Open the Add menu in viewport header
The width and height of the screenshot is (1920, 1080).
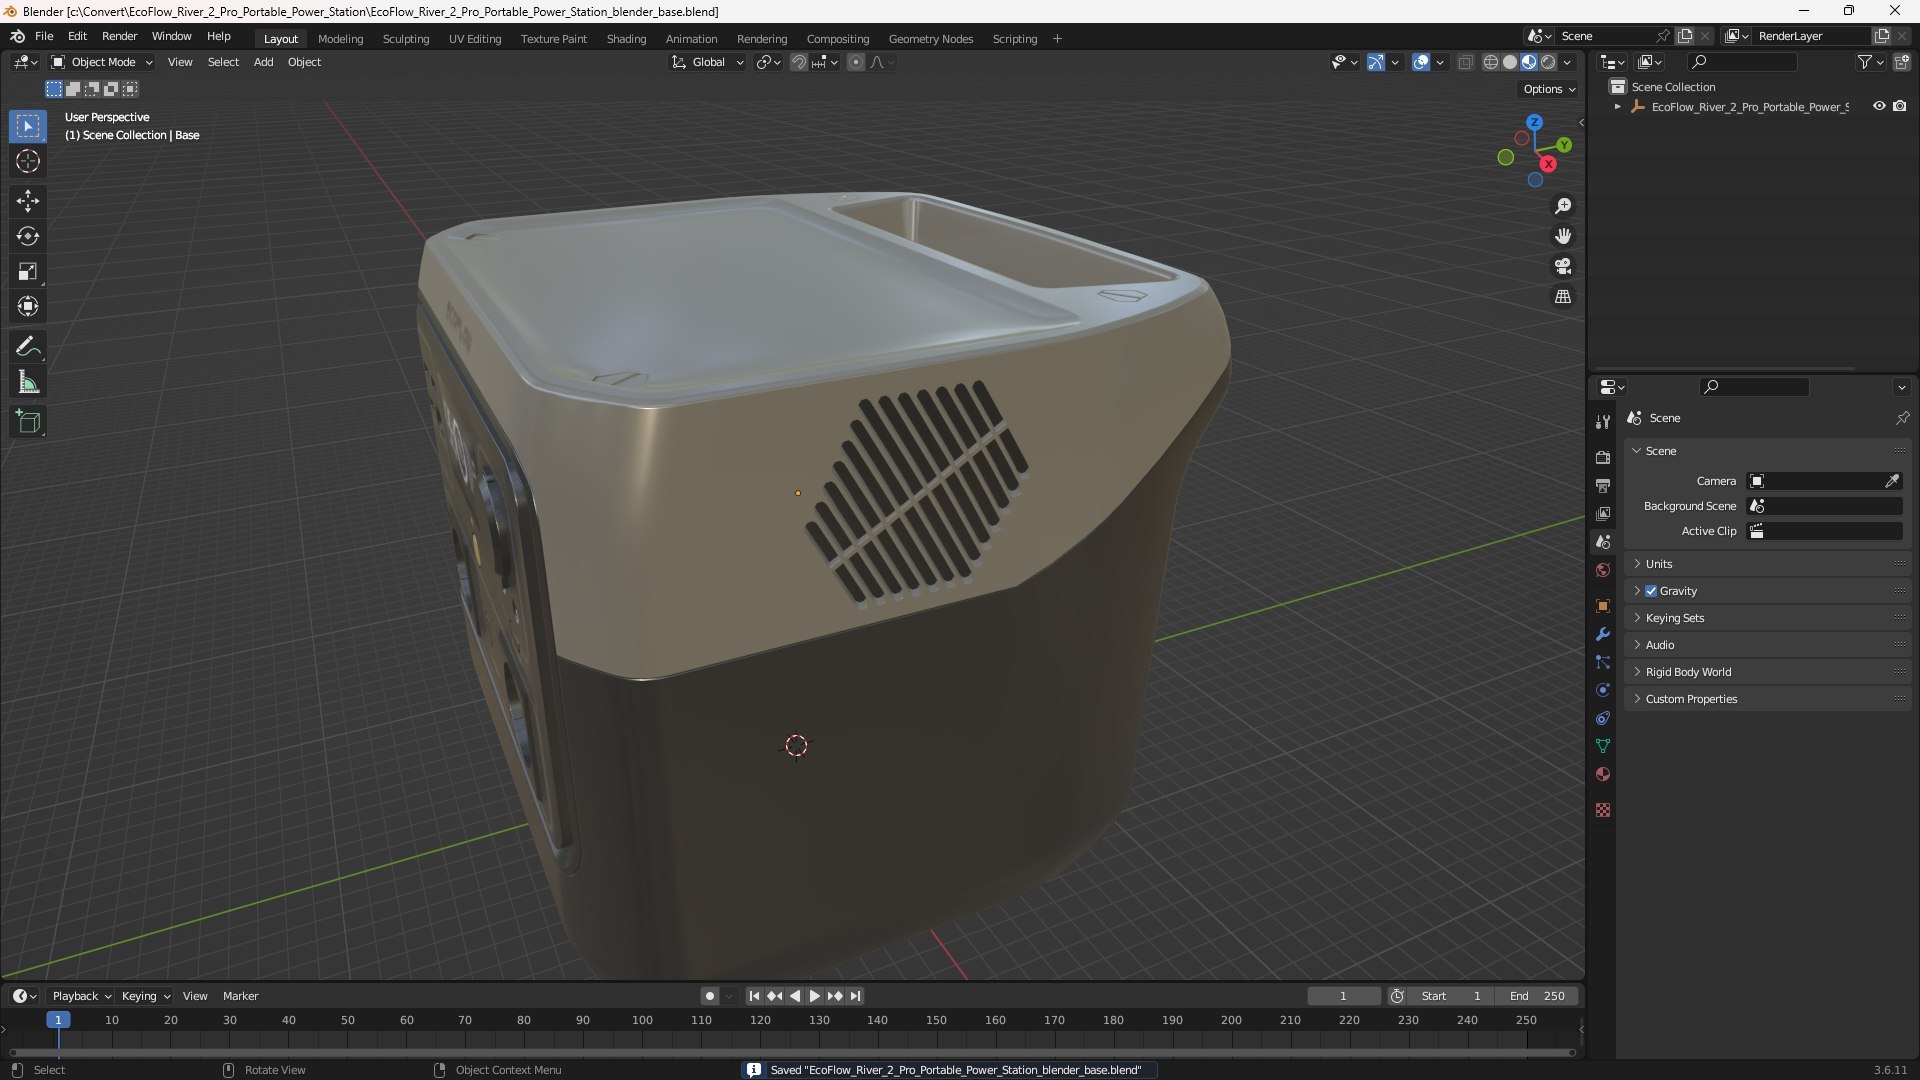click(263, 62)
